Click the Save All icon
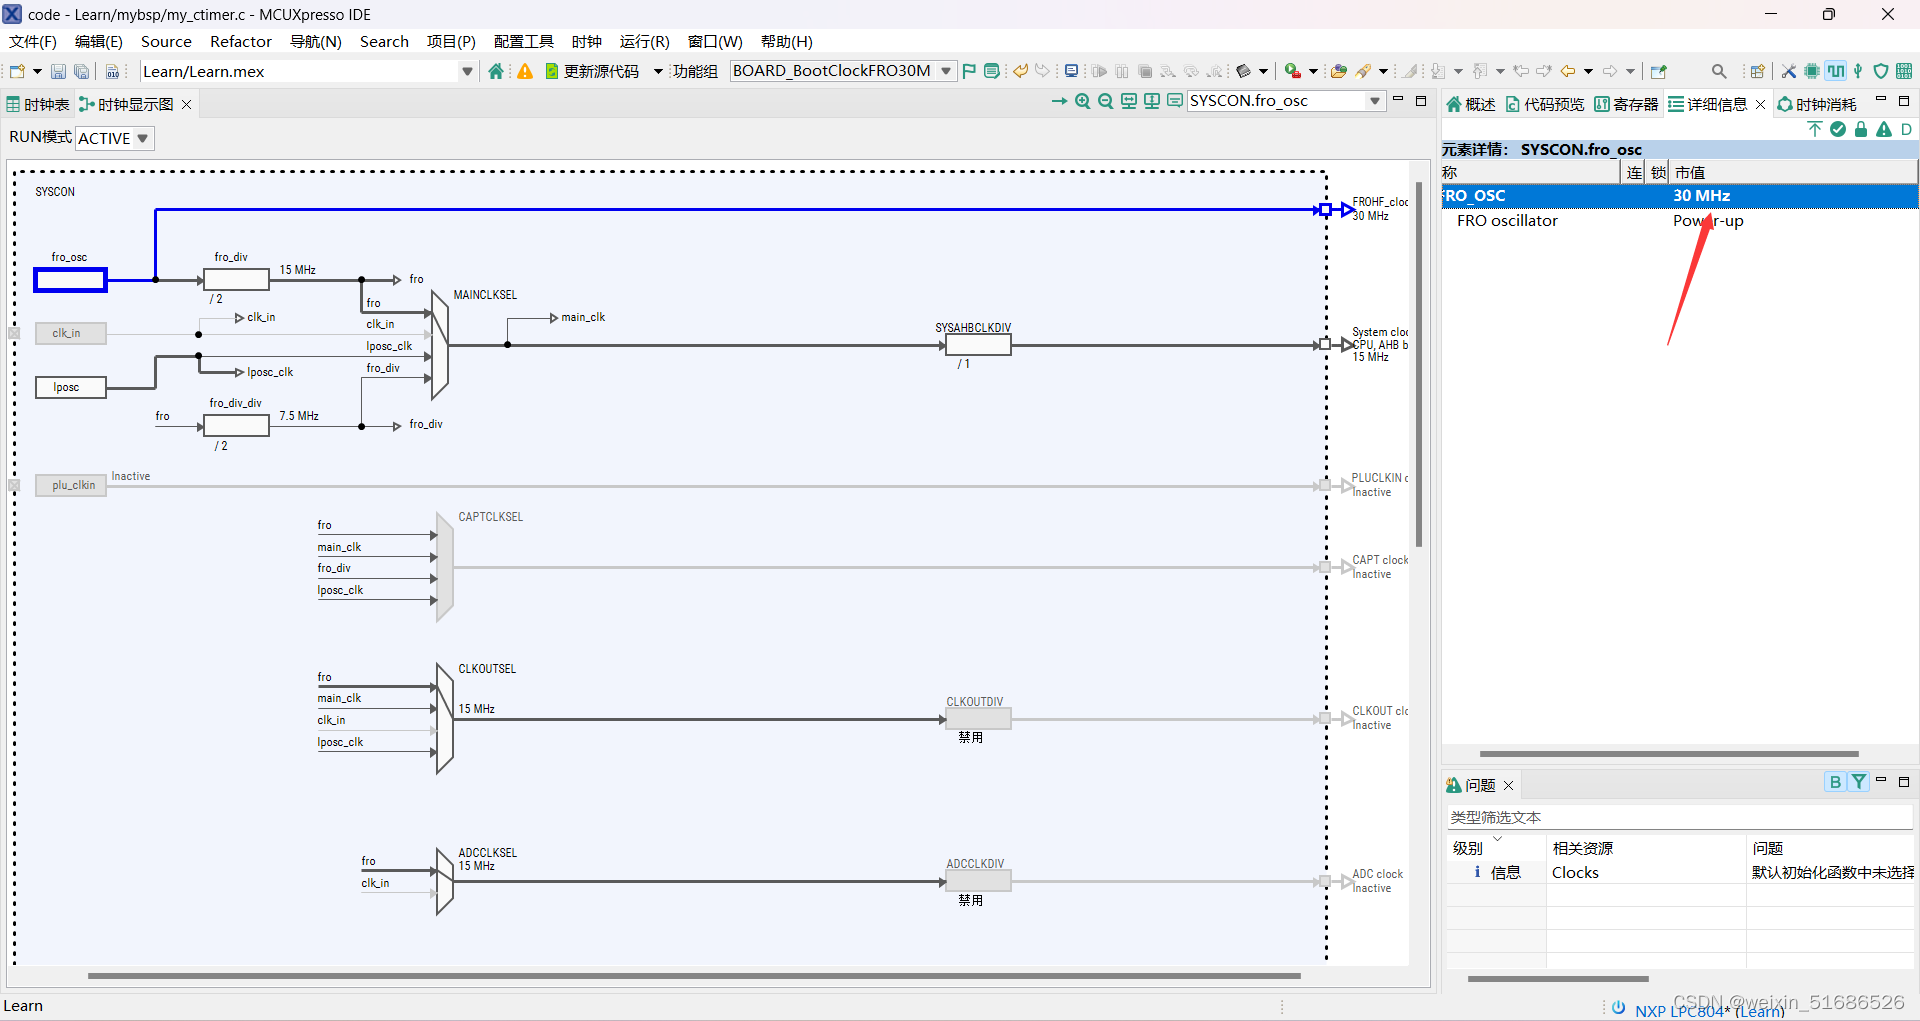This screenshot has width=1920, height=1021. 82,71
